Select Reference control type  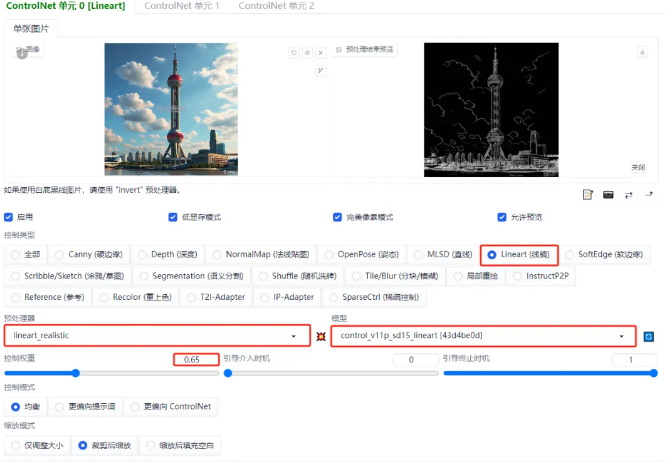click(48, 297)
